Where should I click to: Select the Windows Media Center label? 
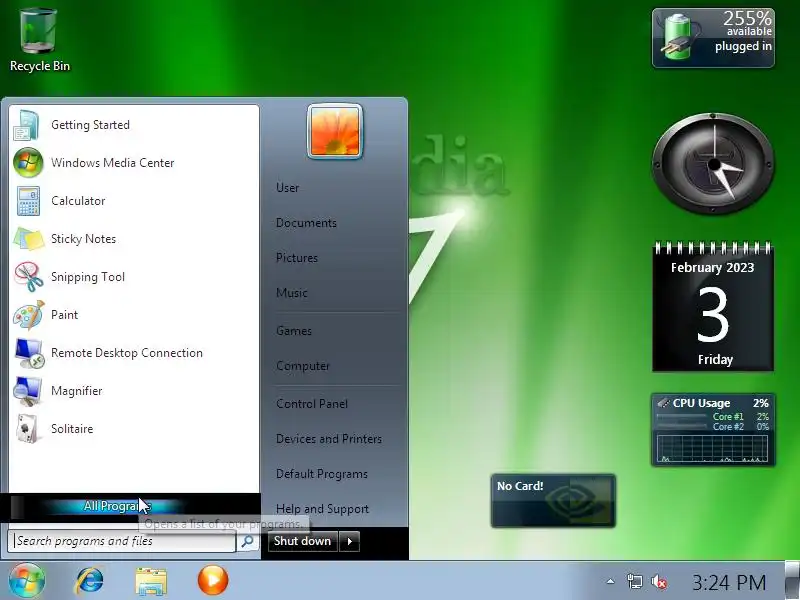pyautogui.click(x=113, y=163)
